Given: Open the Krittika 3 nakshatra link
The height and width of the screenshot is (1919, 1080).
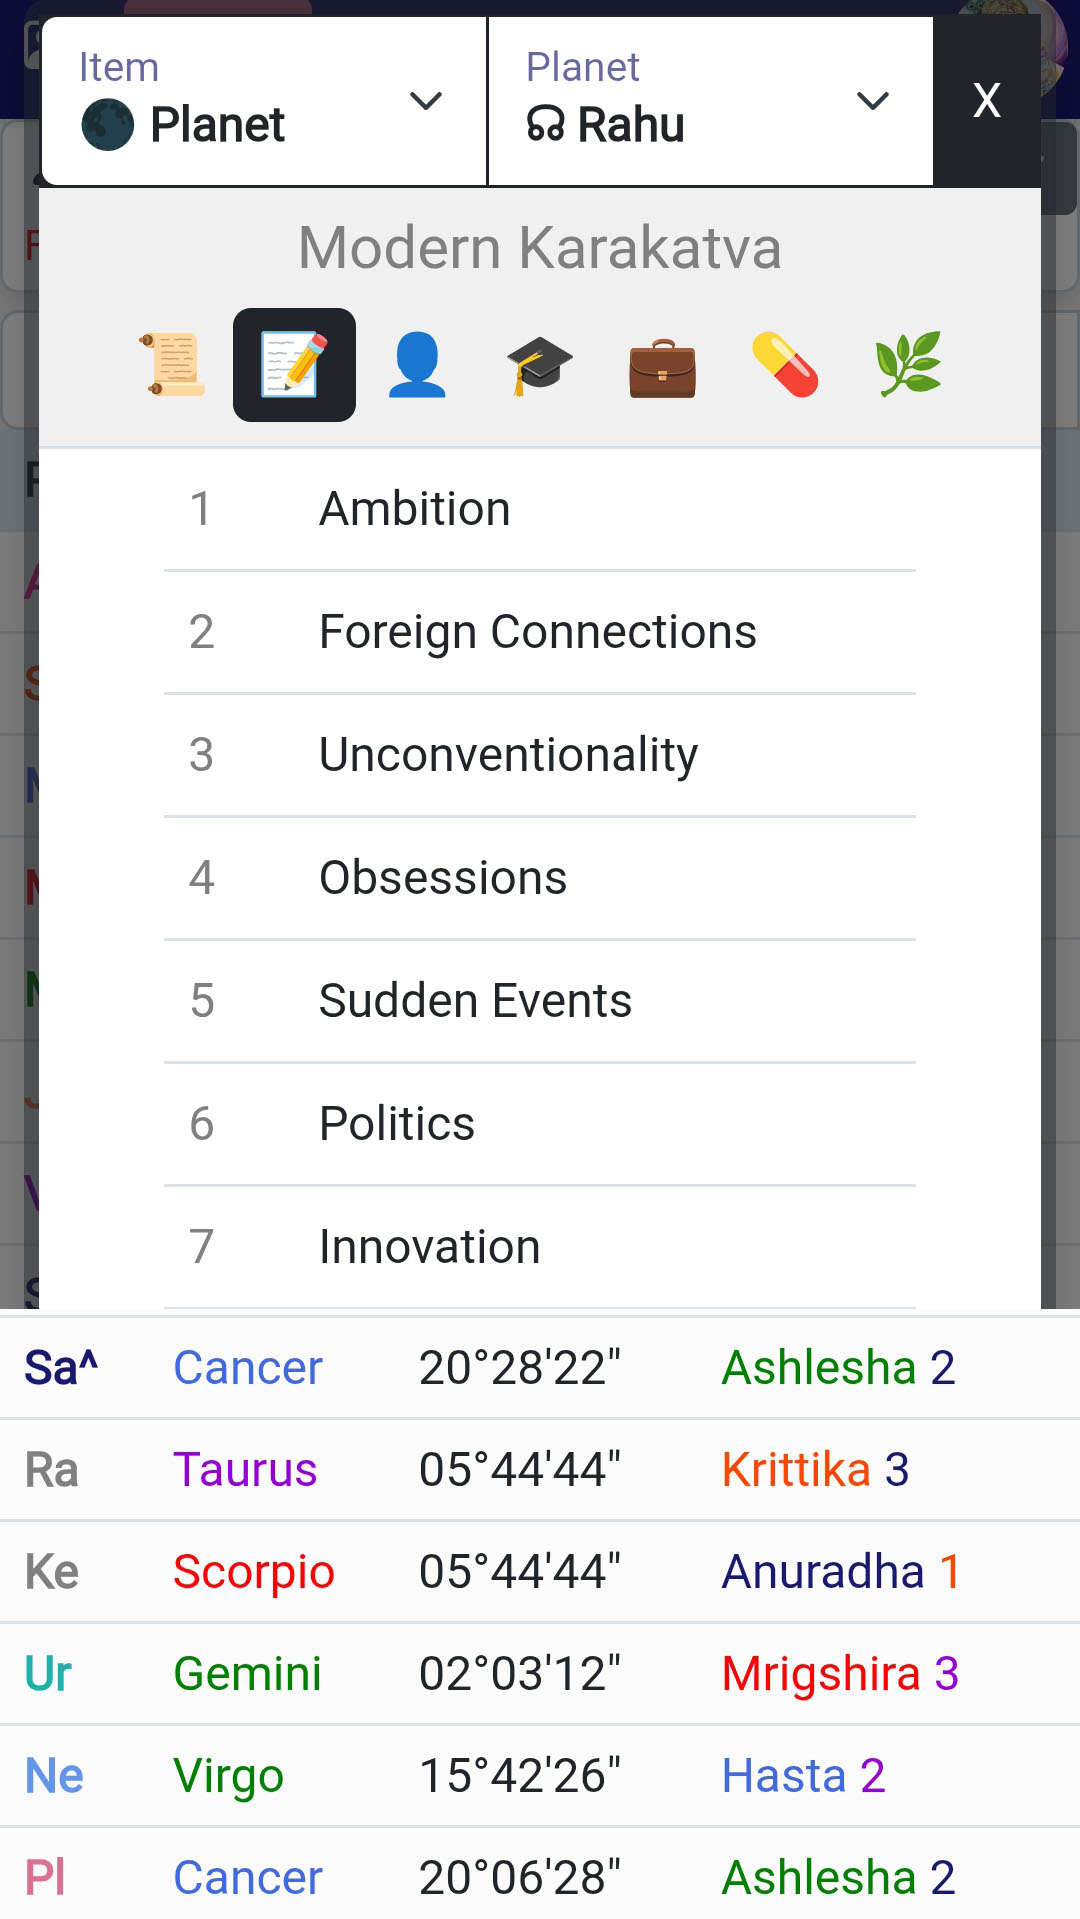Looking at the screenshot, I should tap(815, 1470).
